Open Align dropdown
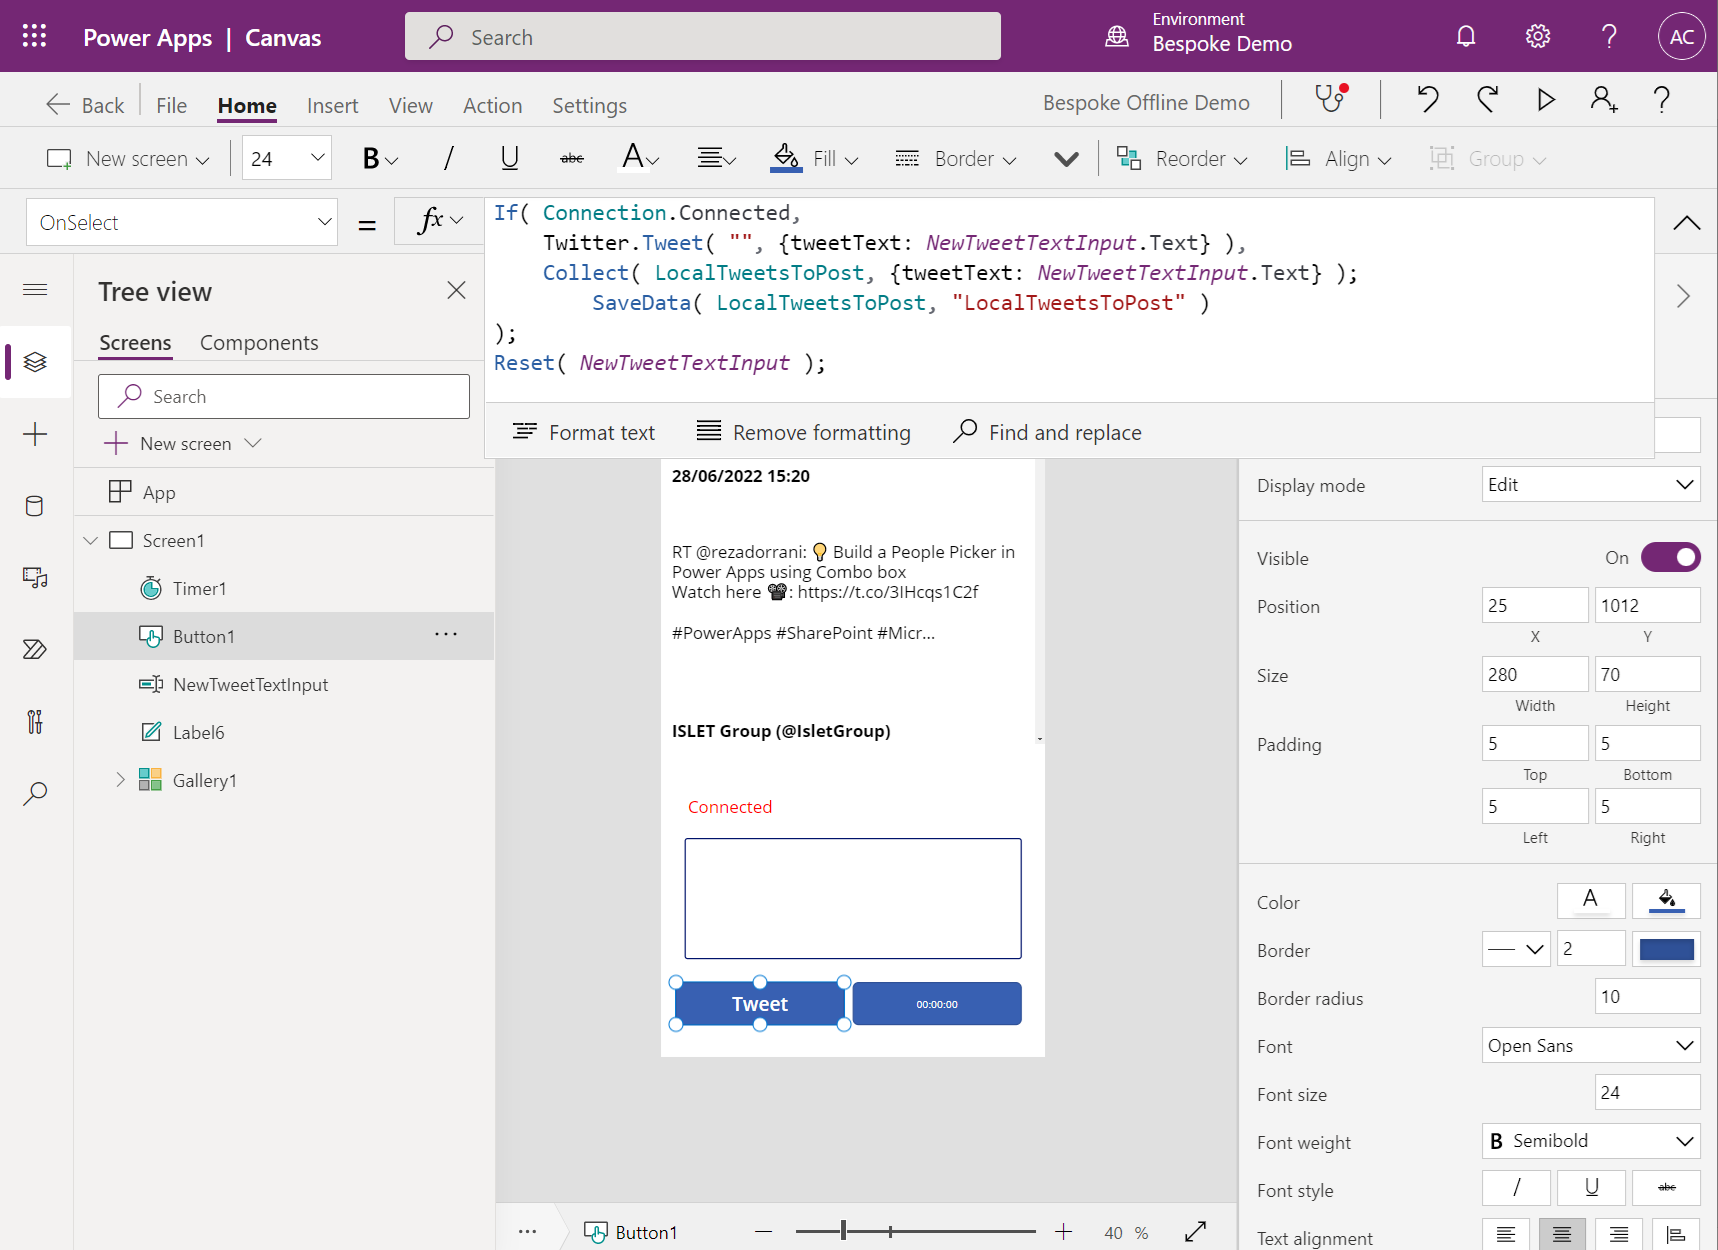1718x1250 pixels. [1338, 158]
